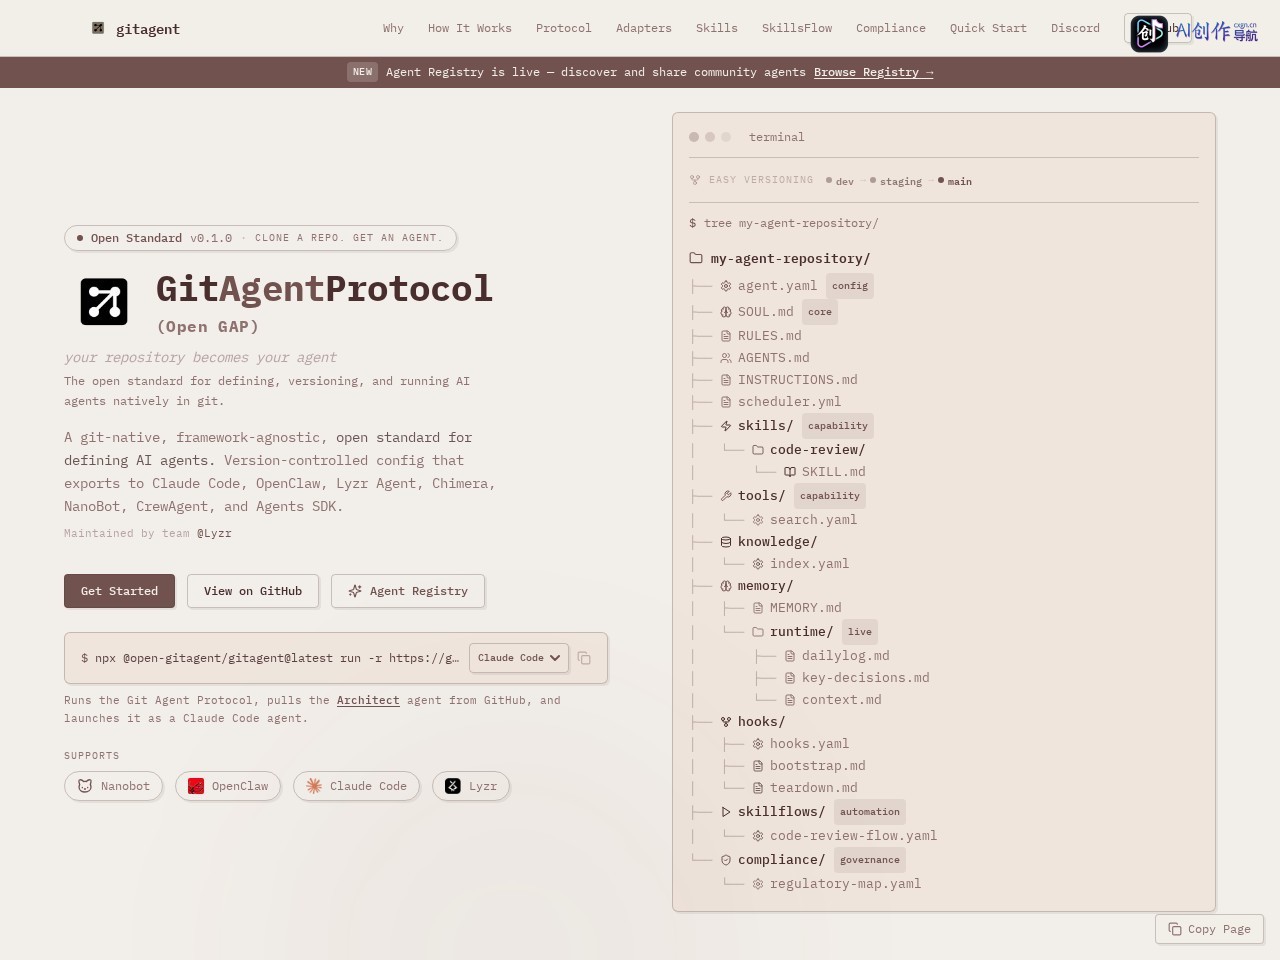Open the Compliance nav item
1280x960 pixels.
pos(891,28)
